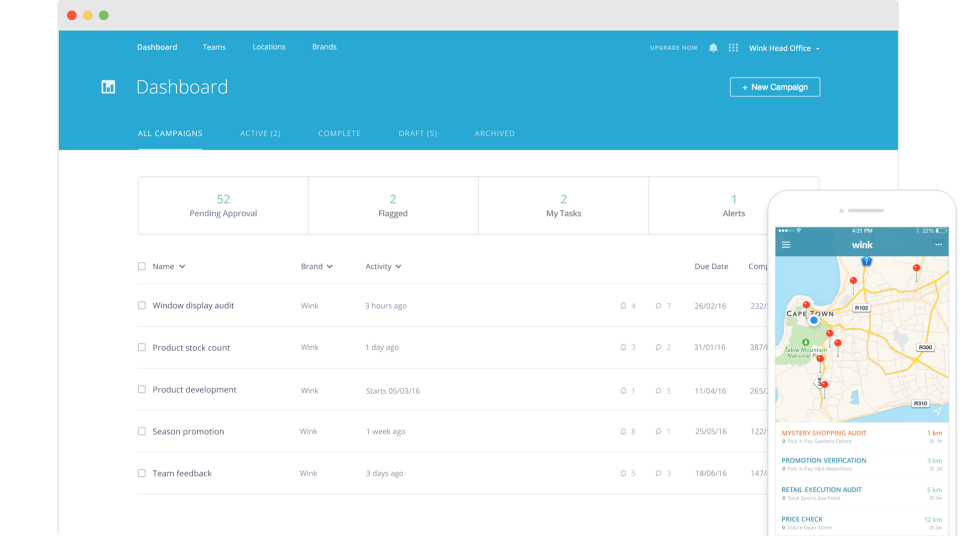
Task: Switch to the Active (2) tab
Action: click(x=260, y=134)
